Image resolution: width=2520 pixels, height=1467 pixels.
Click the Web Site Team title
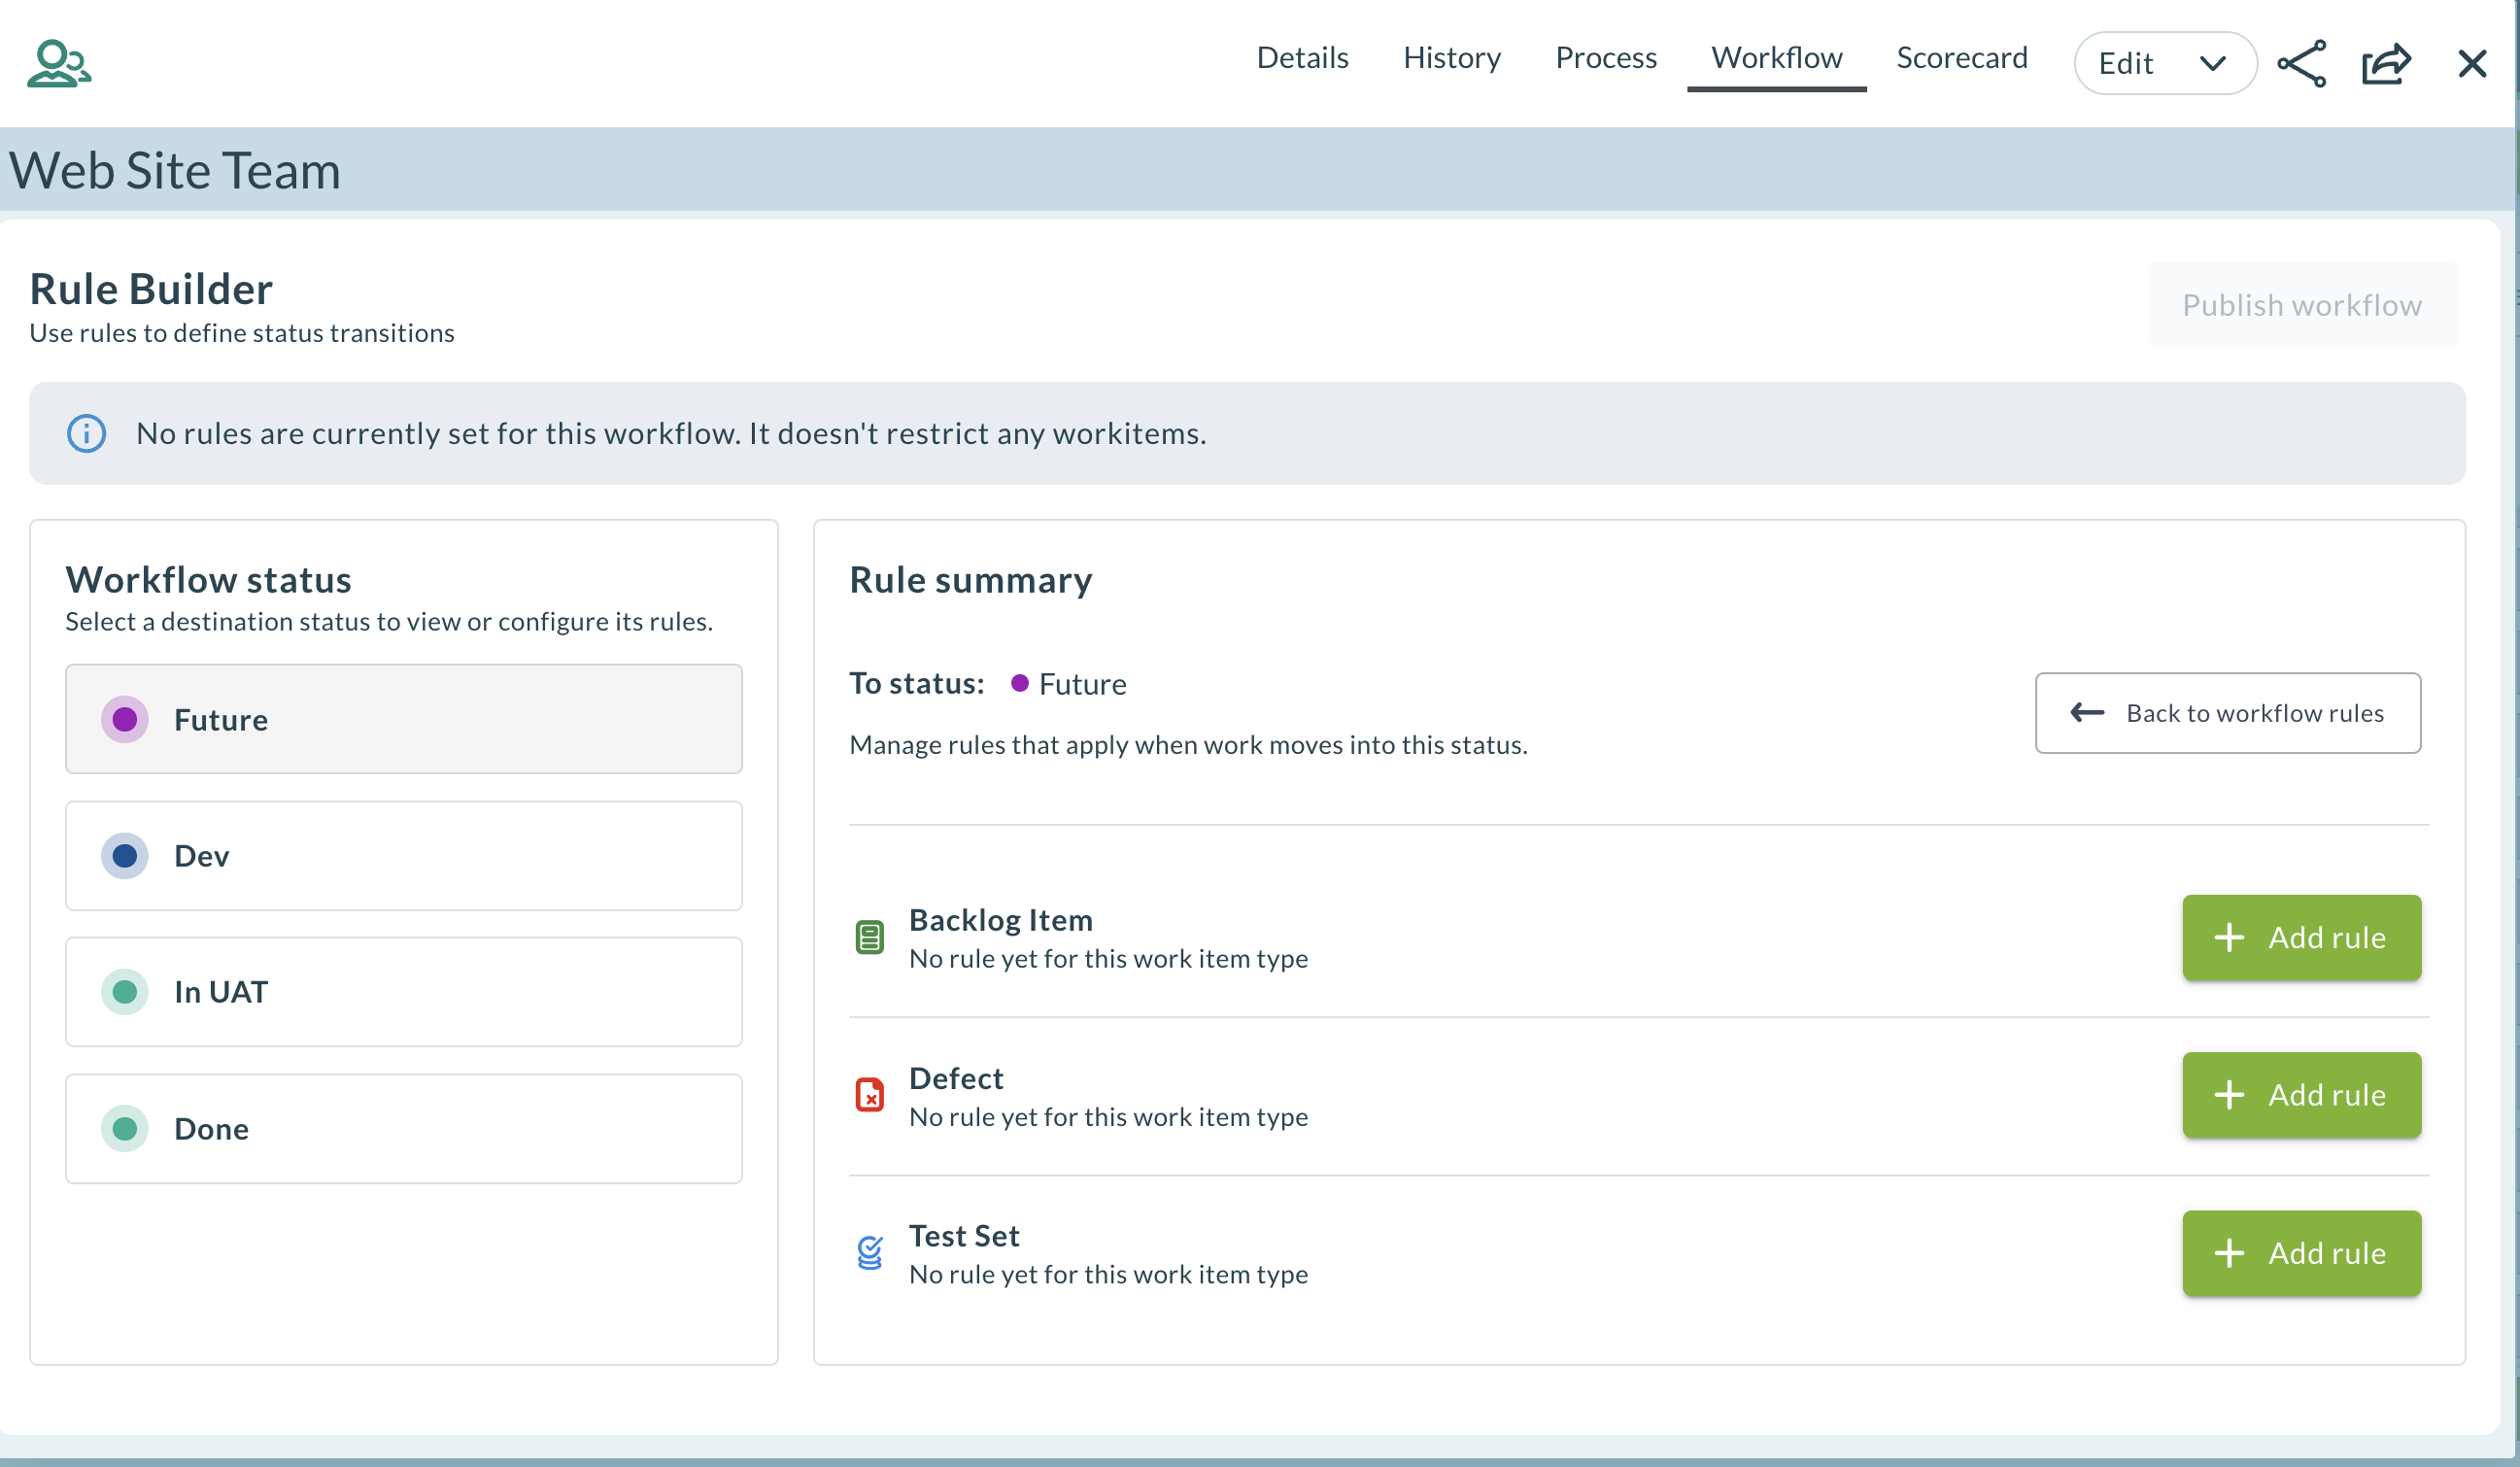[175, 170]
